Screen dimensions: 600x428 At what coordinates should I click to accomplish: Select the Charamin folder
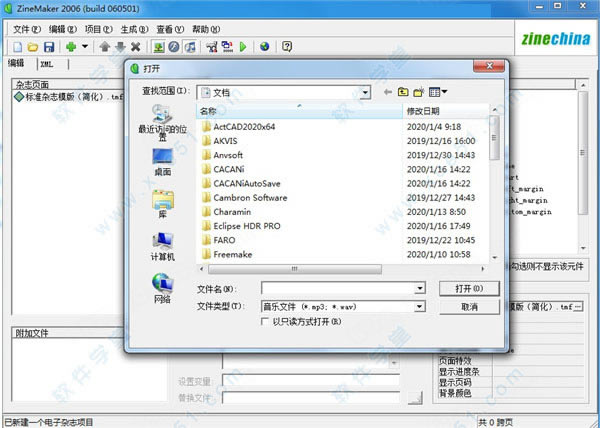(227, 212)
